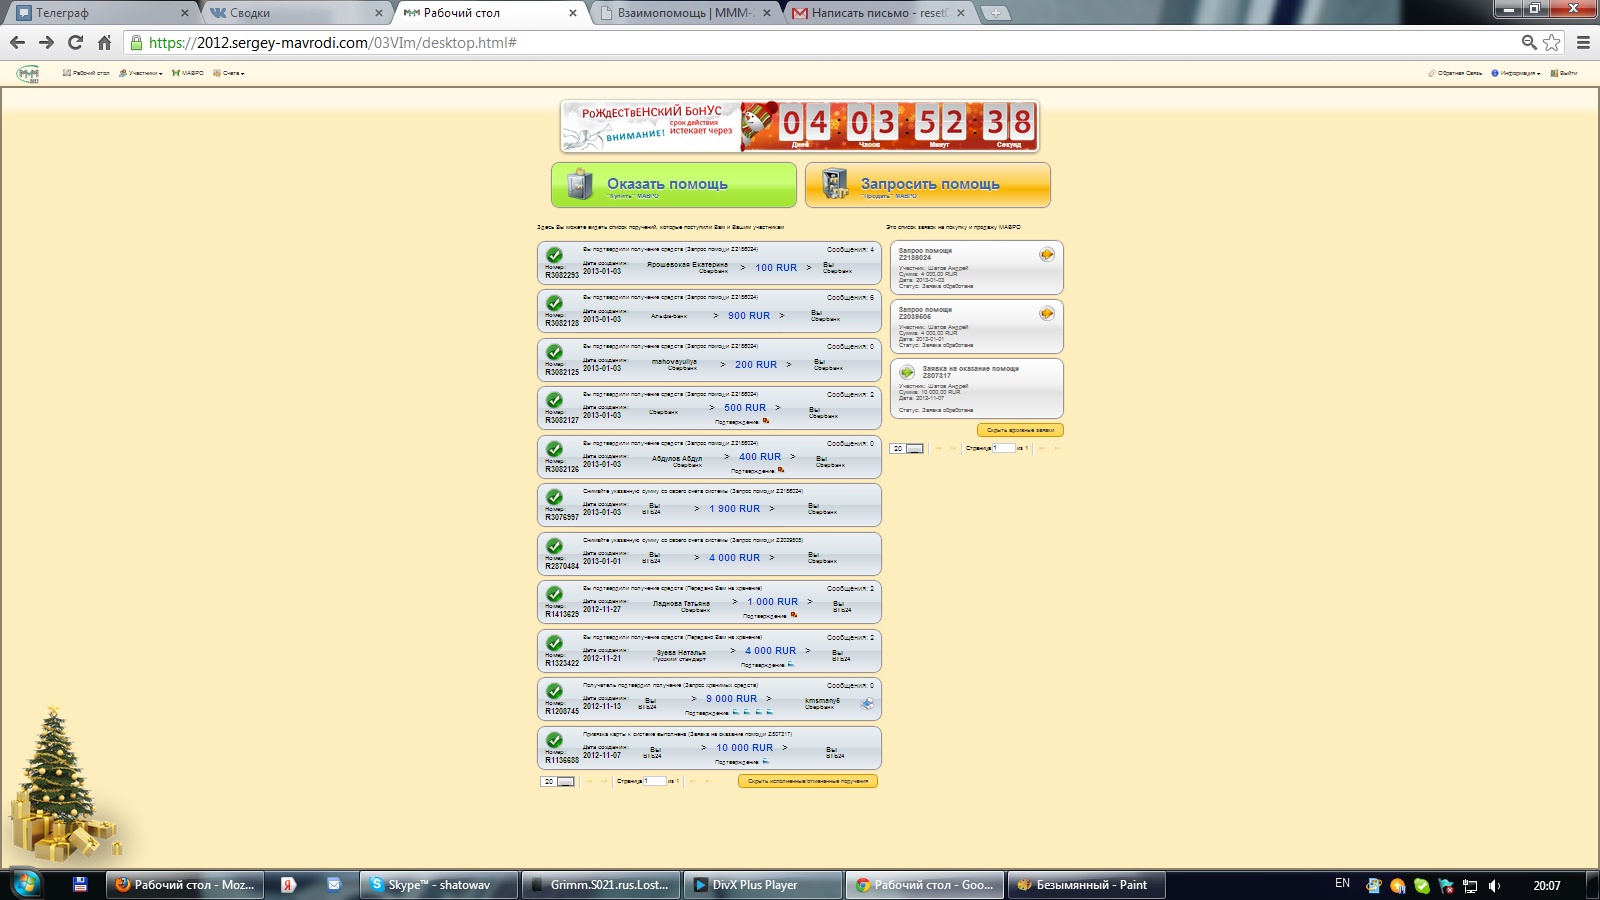Click the page number field under orders list
The height and width of the screenshot is (900, 1600).
(655, 781)
